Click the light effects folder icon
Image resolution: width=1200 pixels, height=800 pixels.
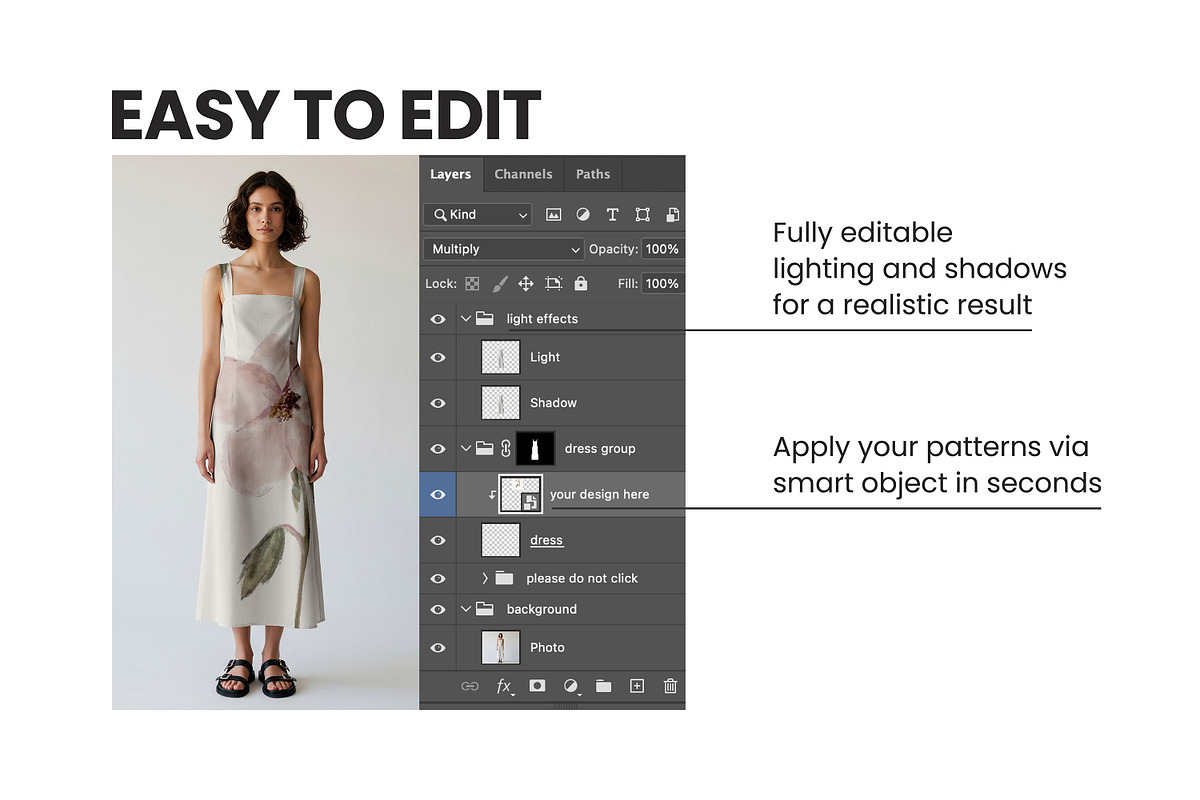(485, 319)
